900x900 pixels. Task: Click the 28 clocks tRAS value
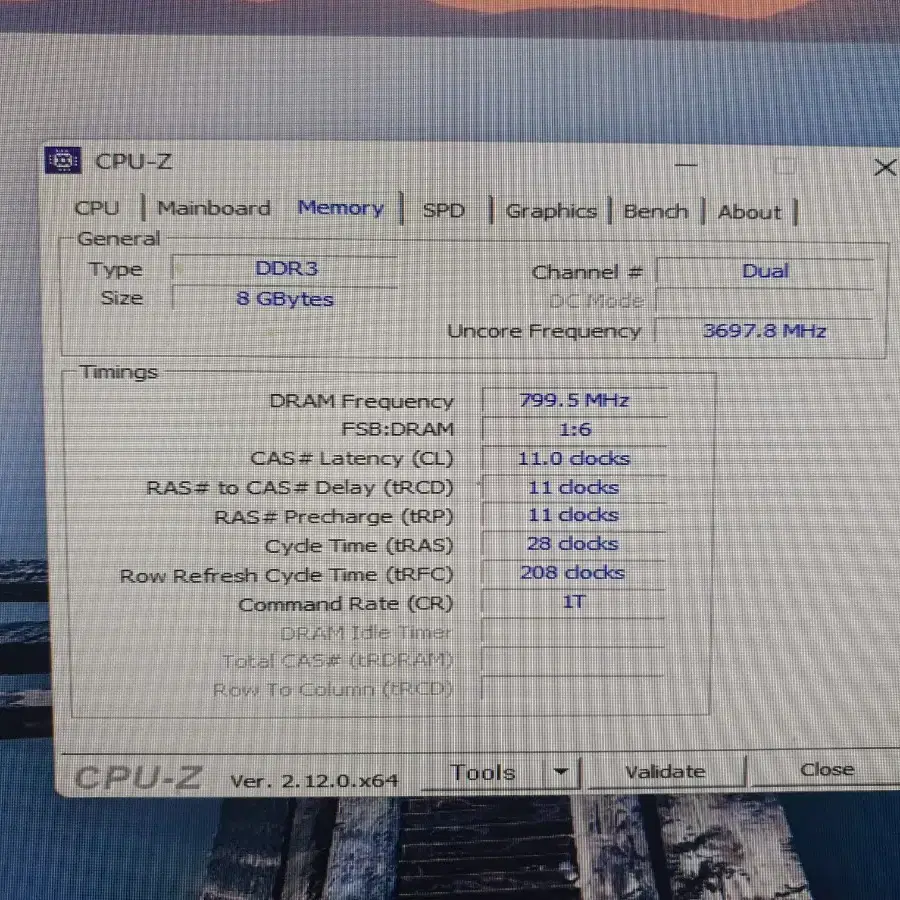coord(573,544)
